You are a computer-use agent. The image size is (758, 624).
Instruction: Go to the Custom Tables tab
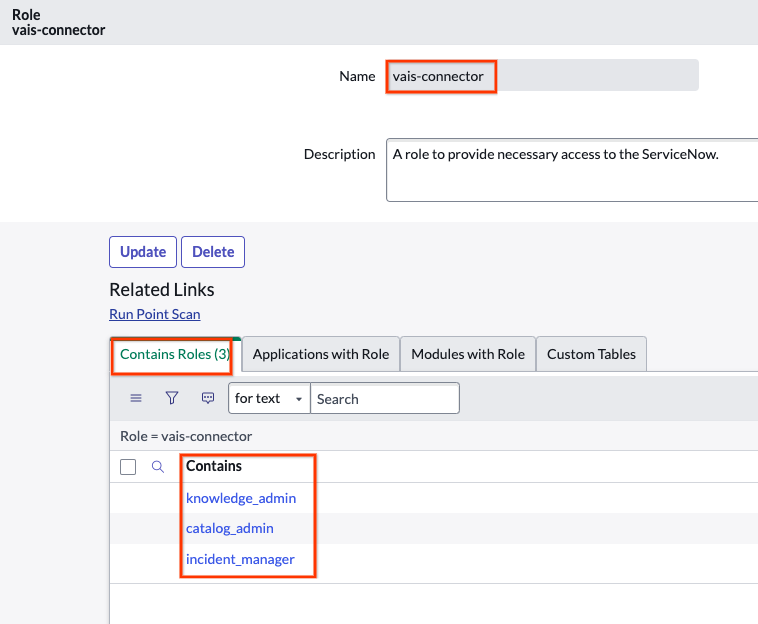pos(591,355)
